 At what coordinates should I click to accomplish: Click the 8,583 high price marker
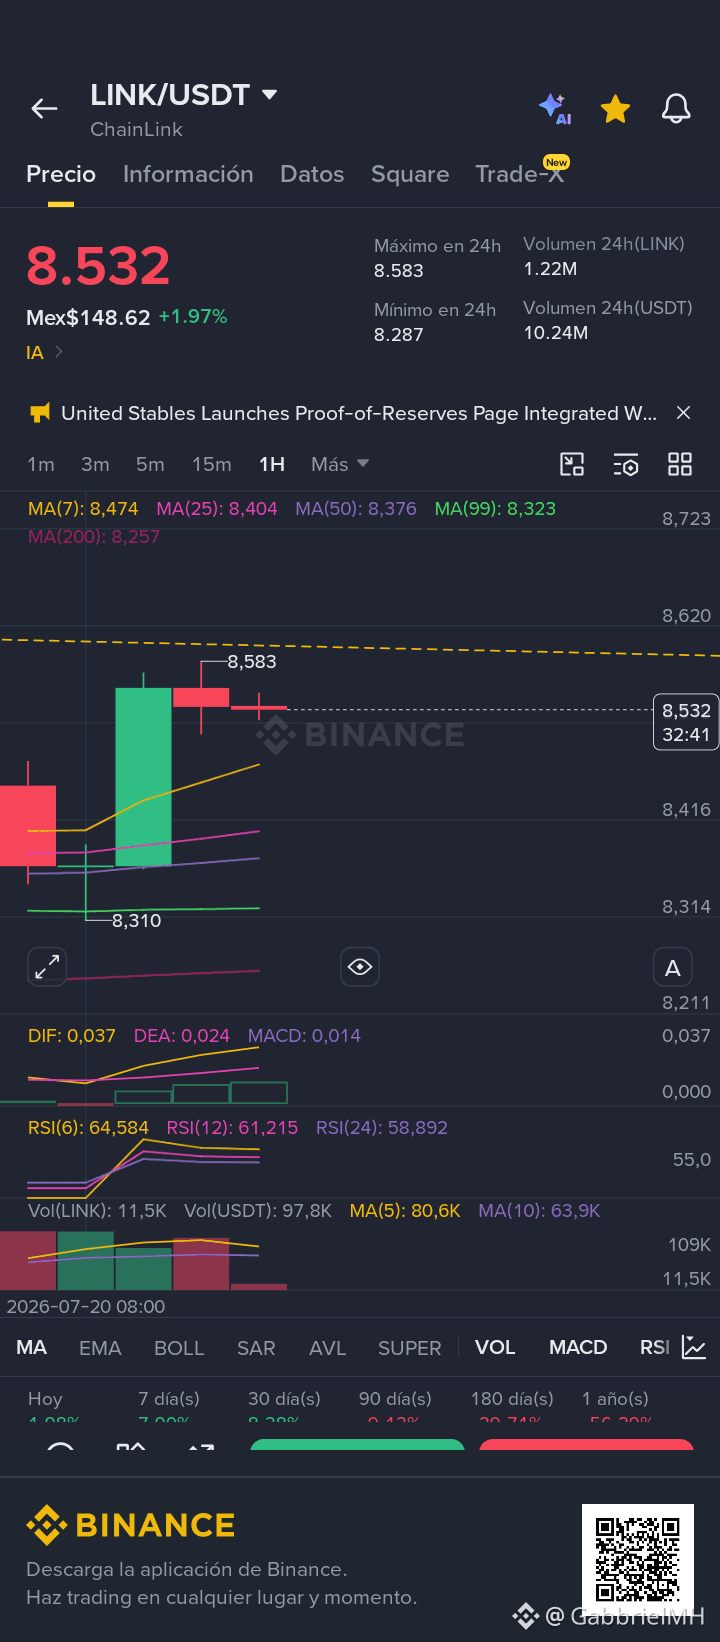pyautogui.click(x=251, y=662)
